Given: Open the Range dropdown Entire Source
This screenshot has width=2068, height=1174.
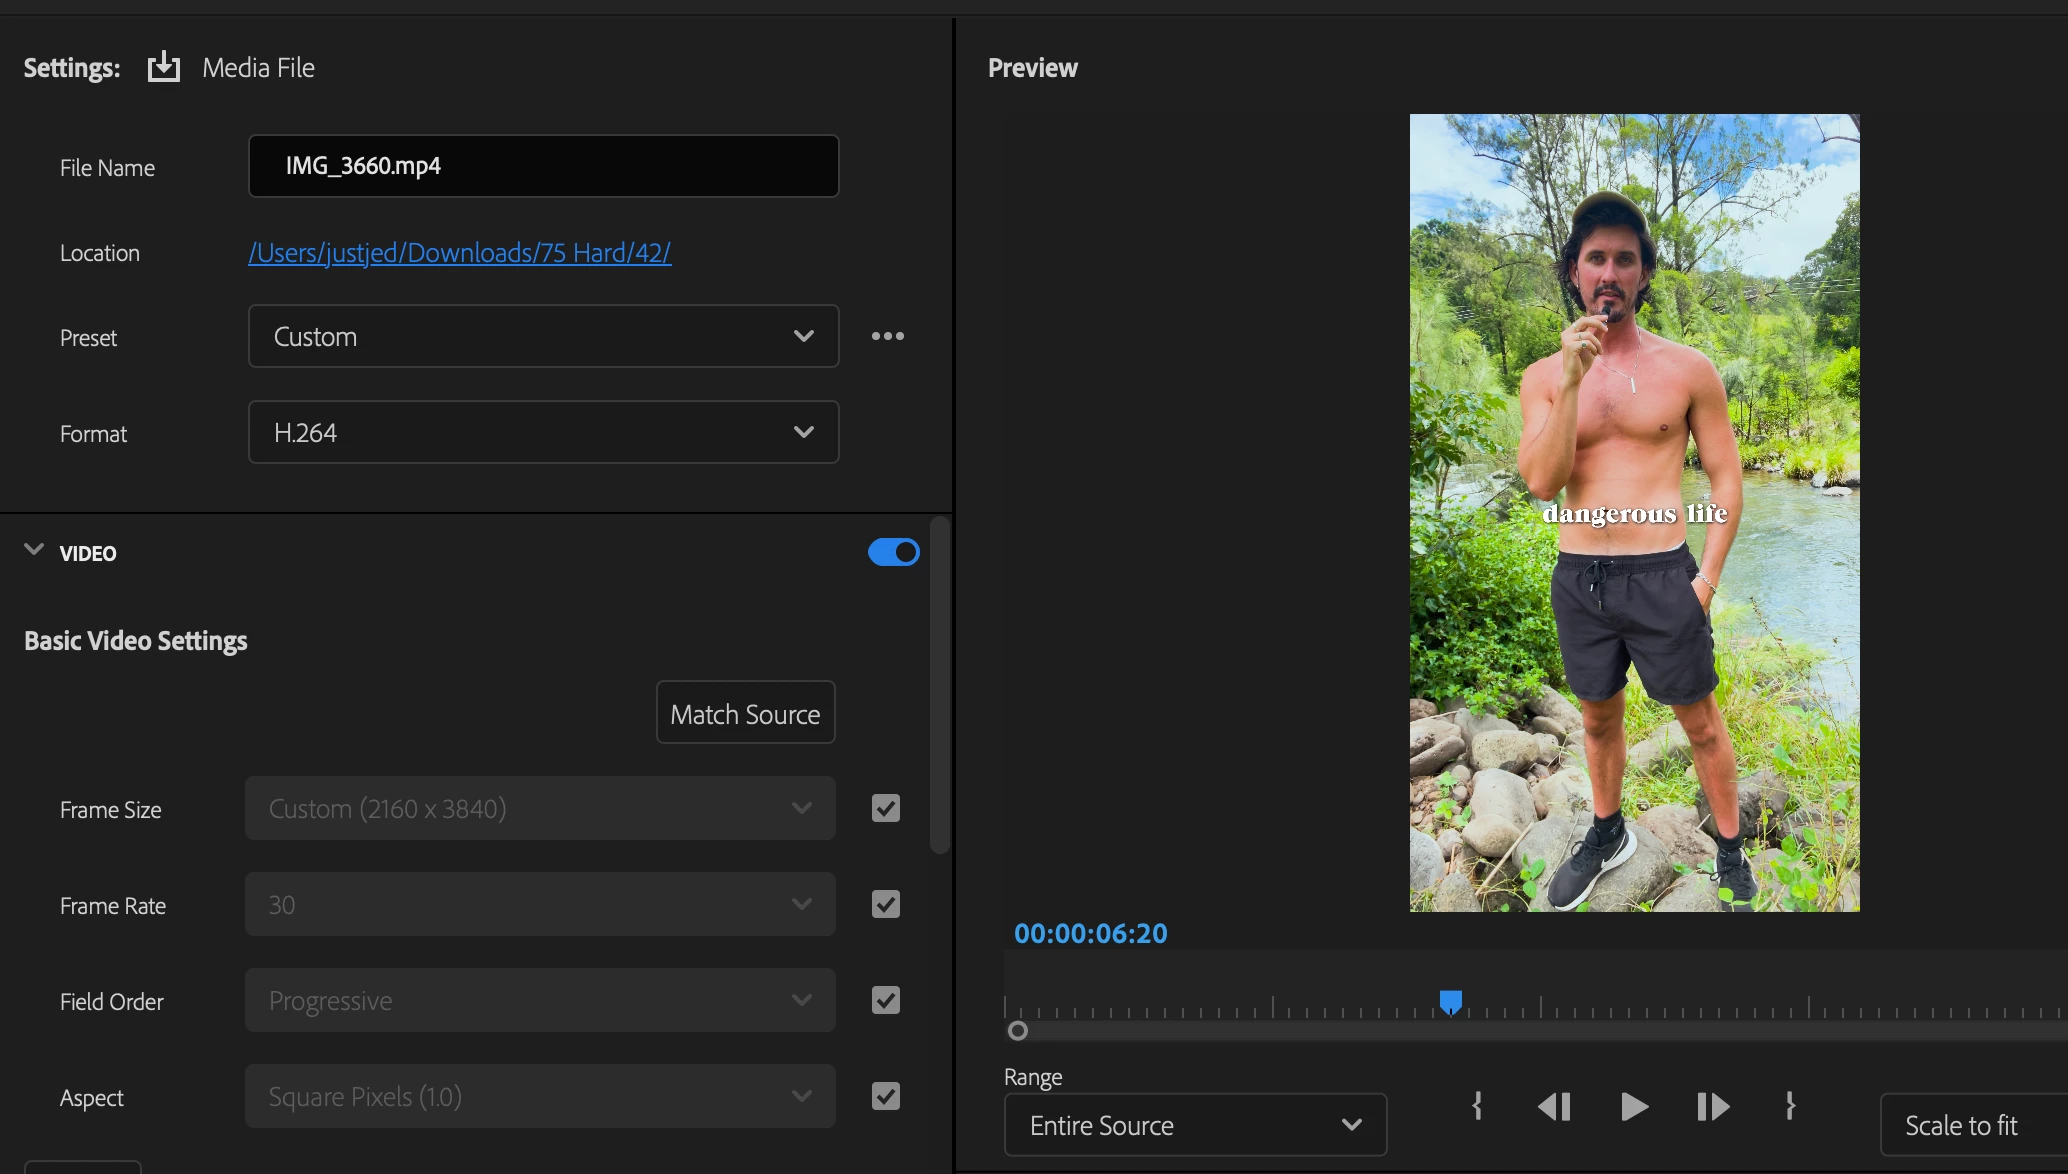Looking at the screenshot, I should click(x=1195, y=1125).
